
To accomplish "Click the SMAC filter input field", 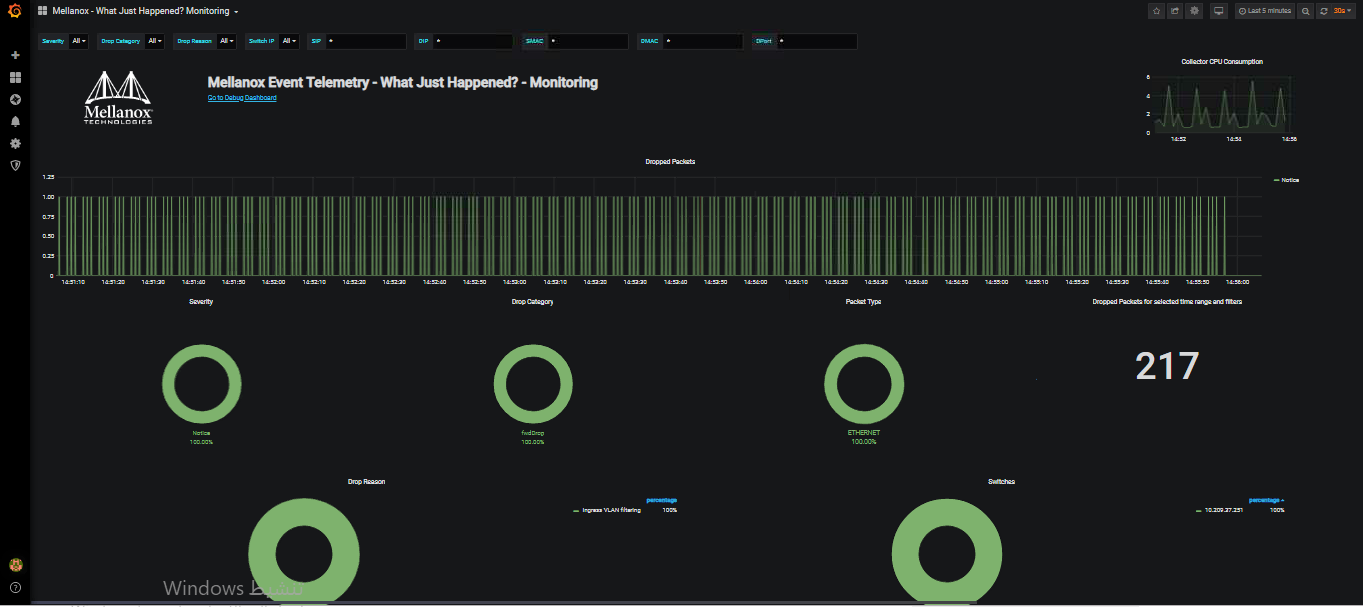I will click(587, 41).
